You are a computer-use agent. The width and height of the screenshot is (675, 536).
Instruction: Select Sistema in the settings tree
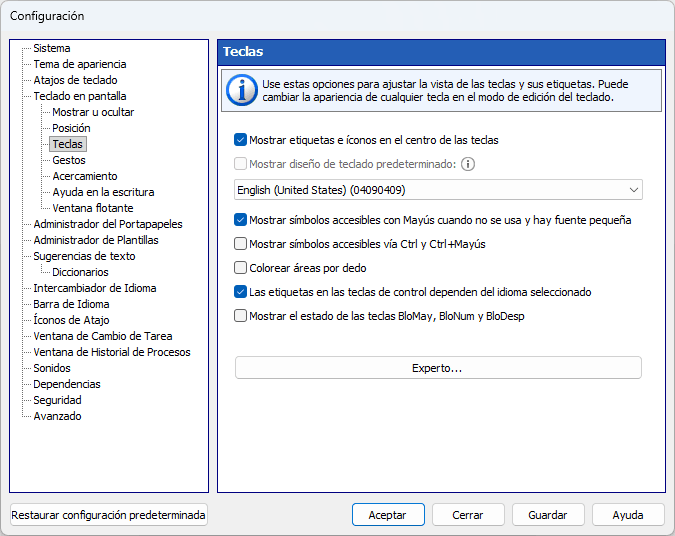tap(52, 48)
